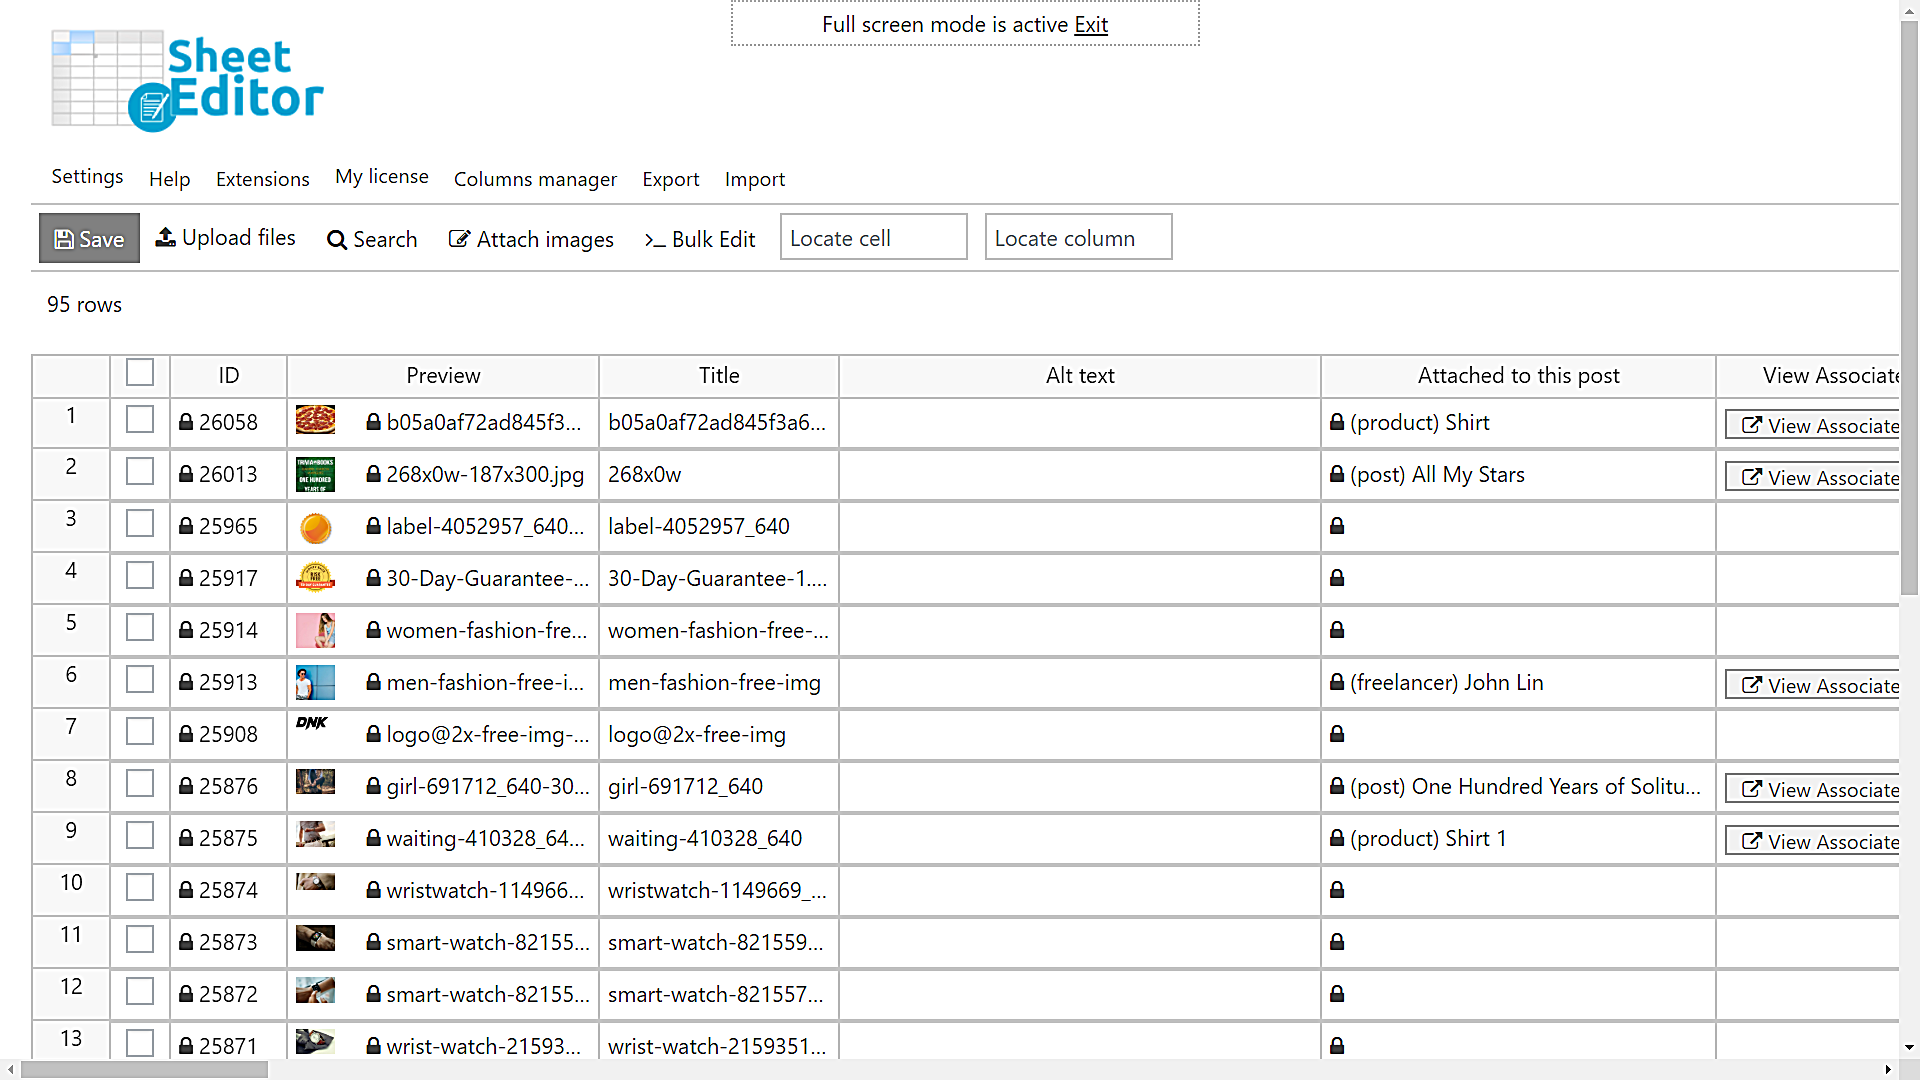Click the lock icon beside ID 26058
The width and height of the screenshot is (1920, 1080).
tap(186, 422)
